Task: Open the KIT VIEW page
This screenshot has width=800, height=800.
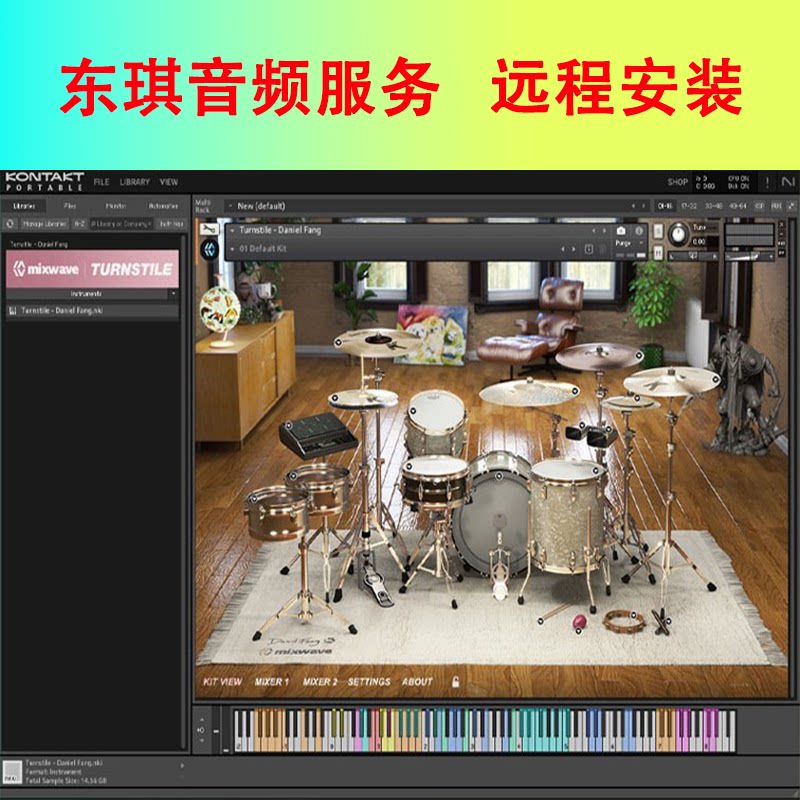Action: click(x=222, y=682)
